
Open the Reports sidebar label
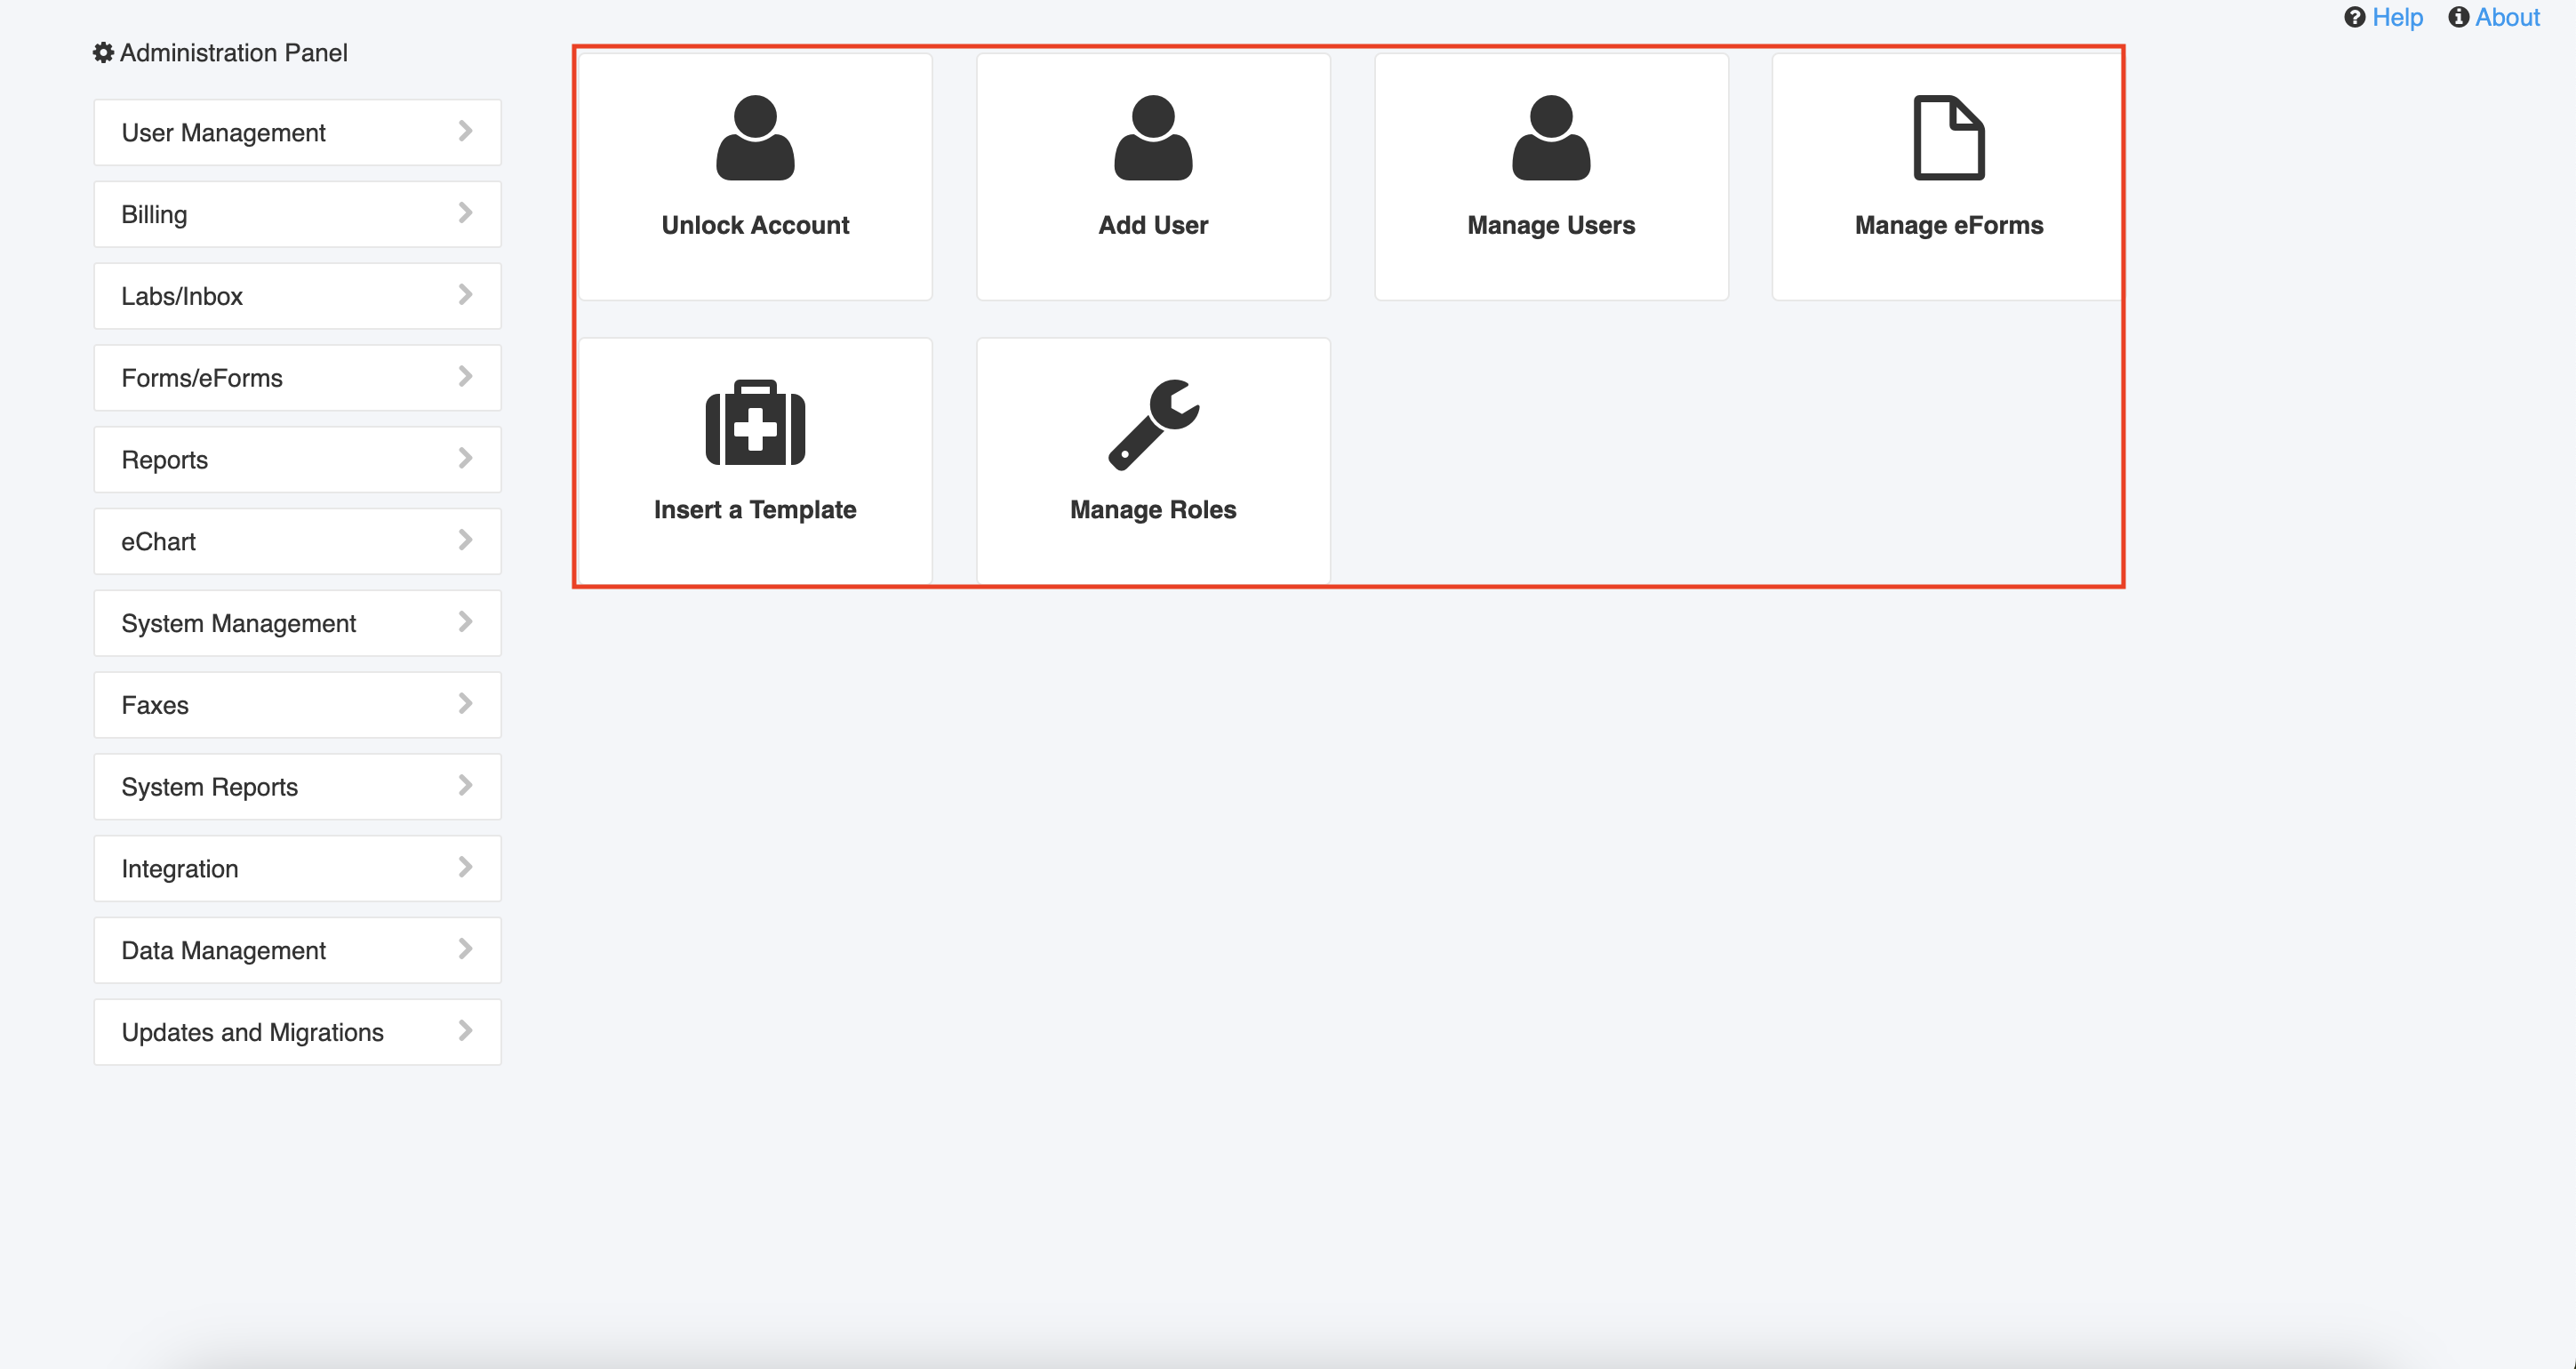pyautogui.click(x=165, y=460)
